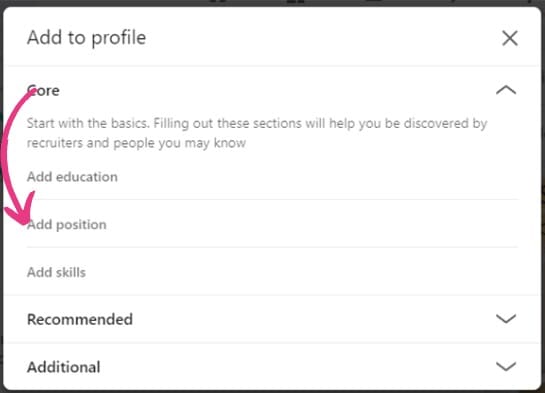This screenshot has height=393, width=545.
Task: Click the pink arrow head near Add position
Action: pos(21,212)
